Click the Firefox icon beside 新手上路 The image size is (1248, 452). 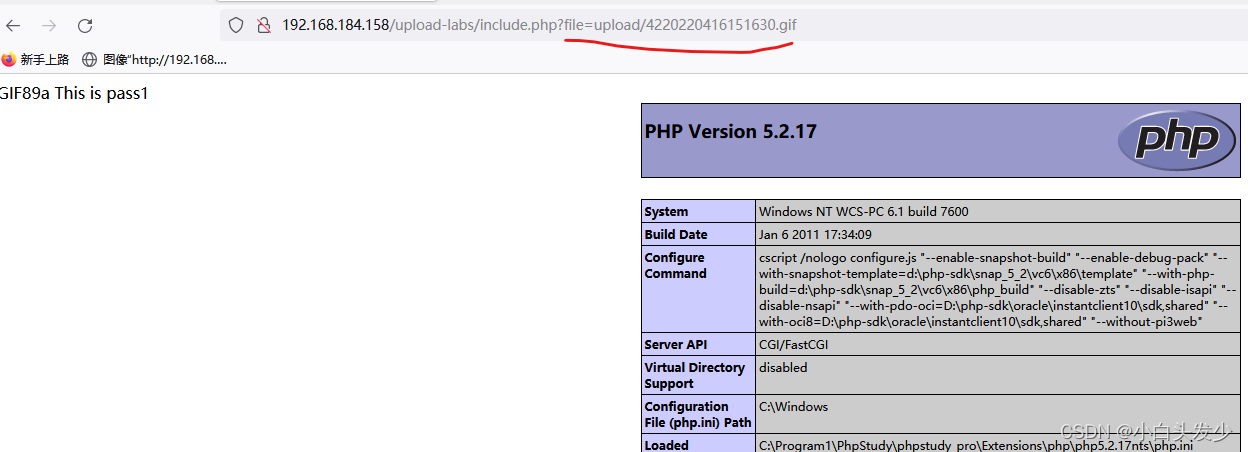coord(9,60)
